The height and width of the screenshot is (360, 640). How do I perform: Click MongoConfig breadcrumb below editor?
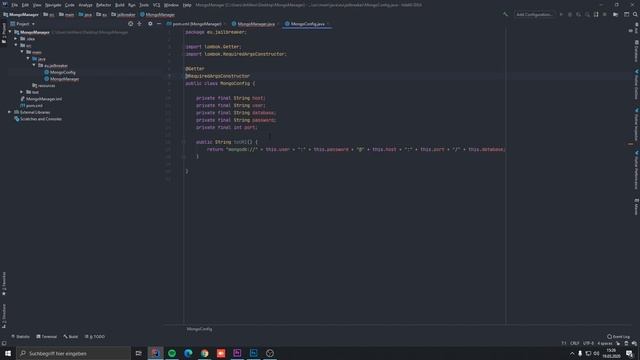(199, 329)
